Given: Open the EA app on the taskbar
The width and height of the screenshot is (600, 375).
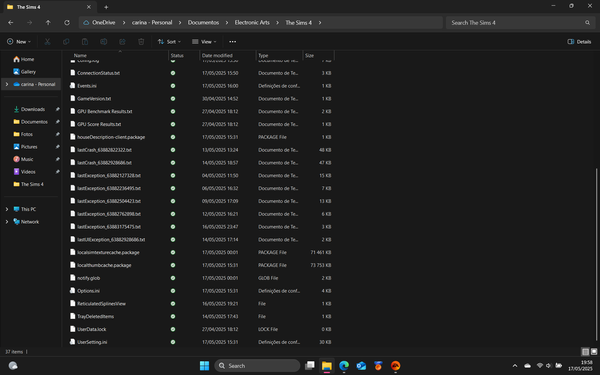Looking at the screenshot, I should tap(395, 366).
